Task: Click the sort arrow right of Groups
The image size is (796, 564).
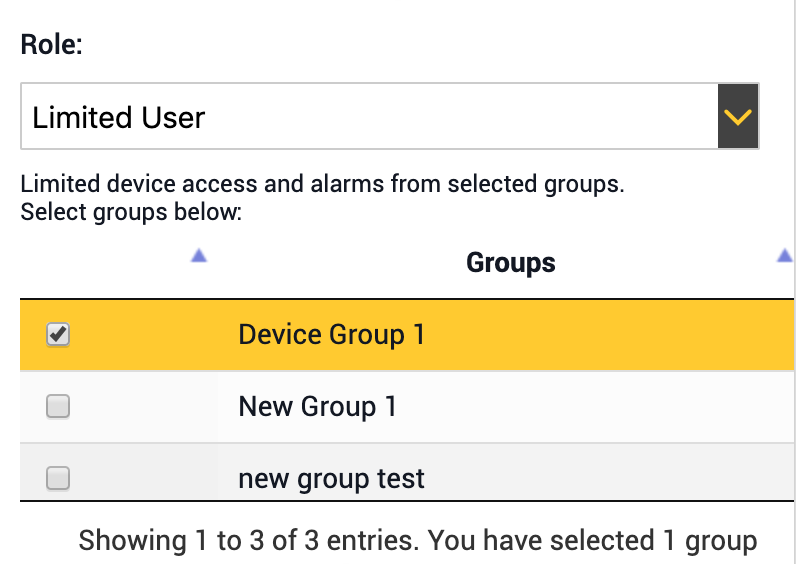Action: click(x=785, y=255)
